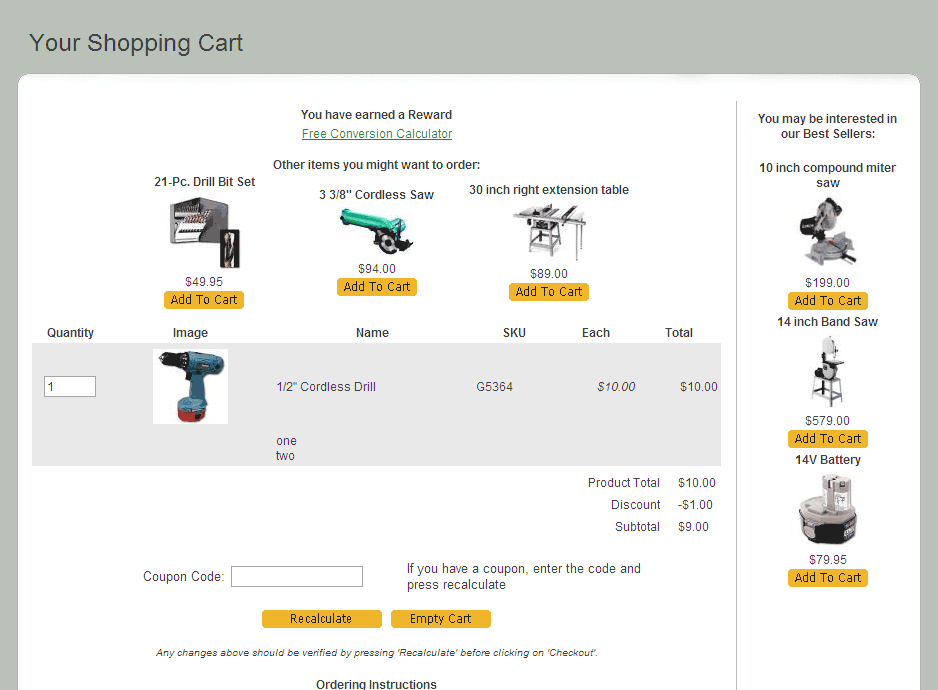
Task: Click the 21-Pc. Drill Bit Set image
Action: [x=204, y=233]
